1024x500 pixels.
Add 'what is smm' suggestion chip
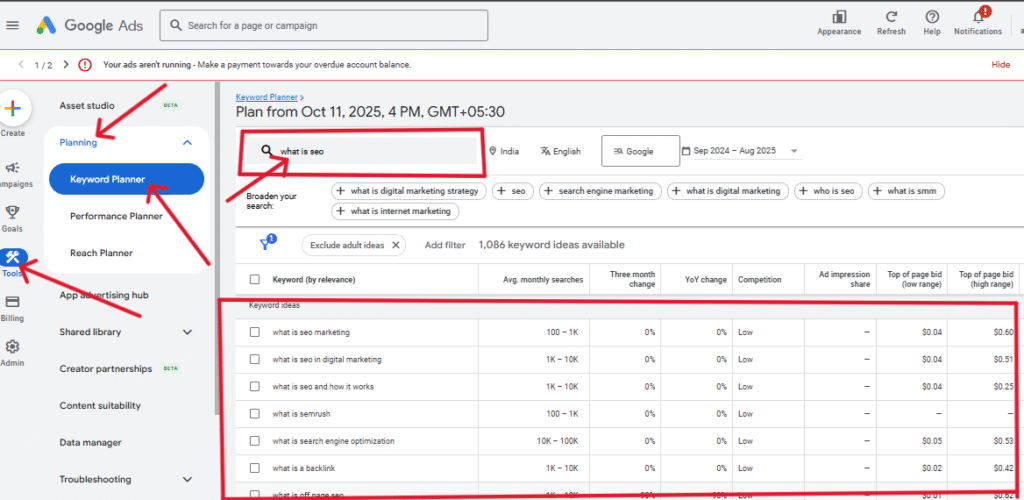[906, 191]
